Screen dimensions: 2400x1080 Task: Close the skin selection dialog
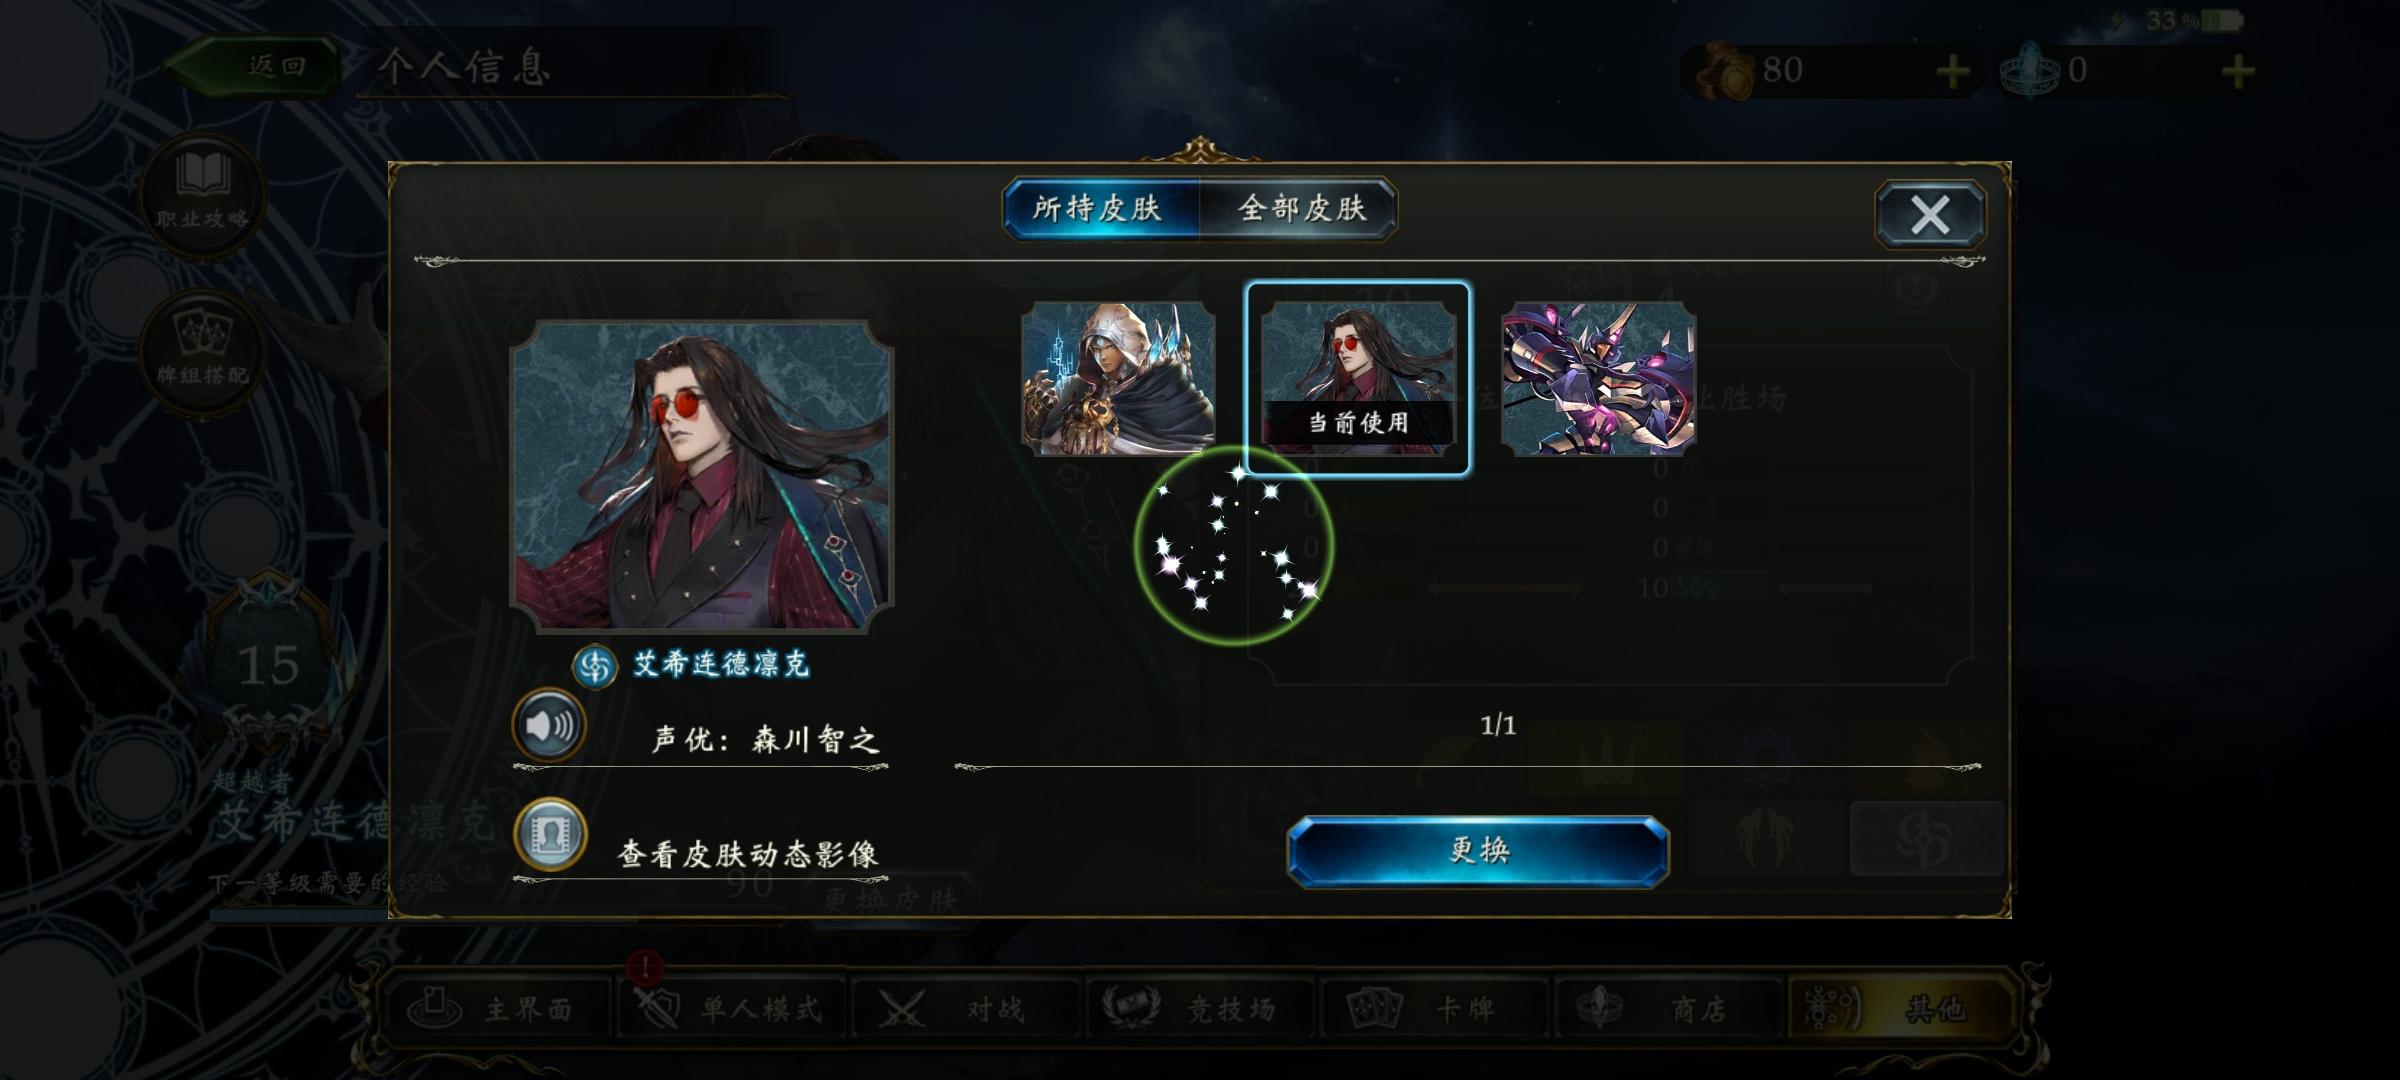coord(1929,214)
